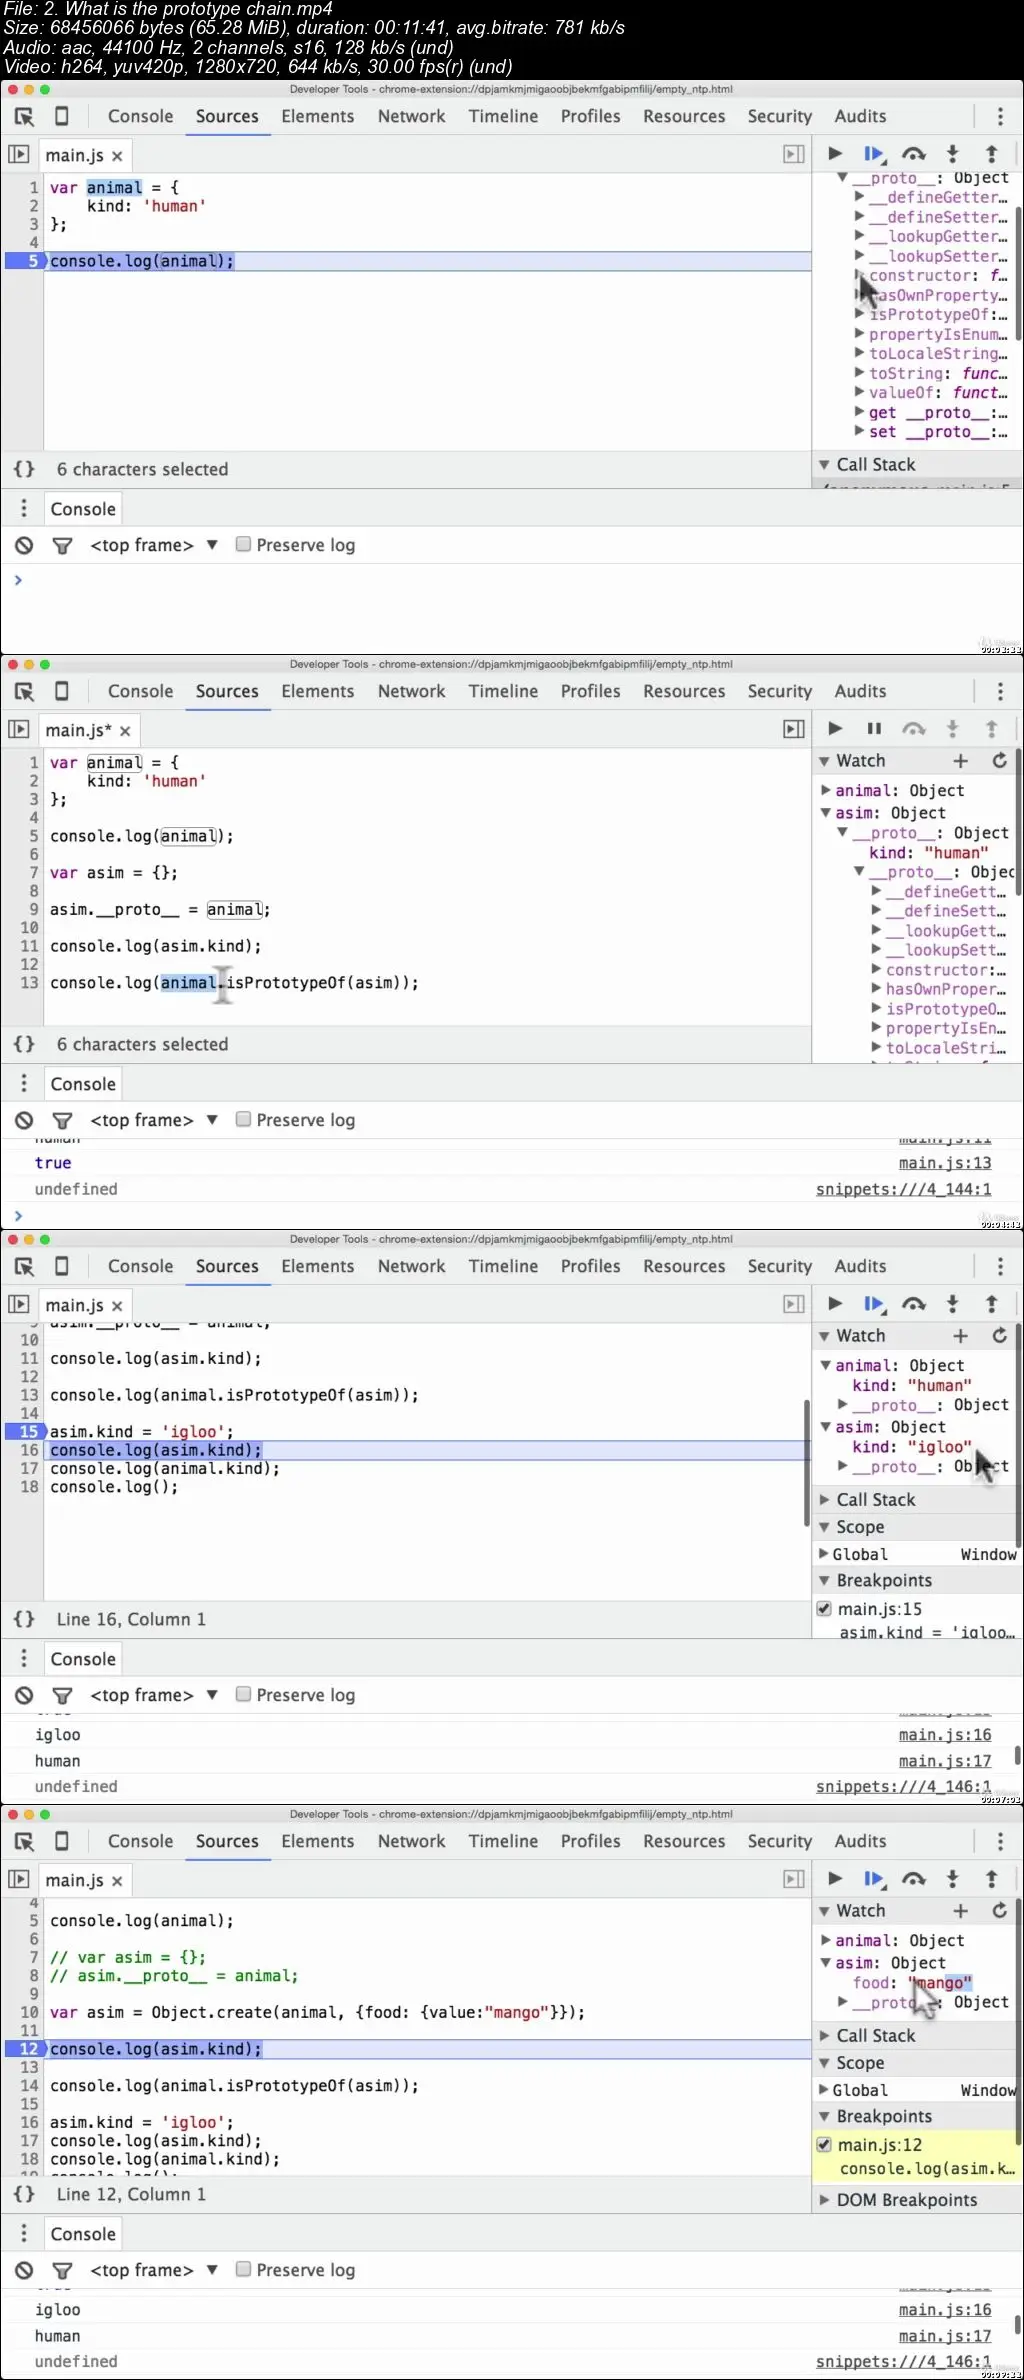
Task: Click console prompt input in top frame
Action: point(512,580)
